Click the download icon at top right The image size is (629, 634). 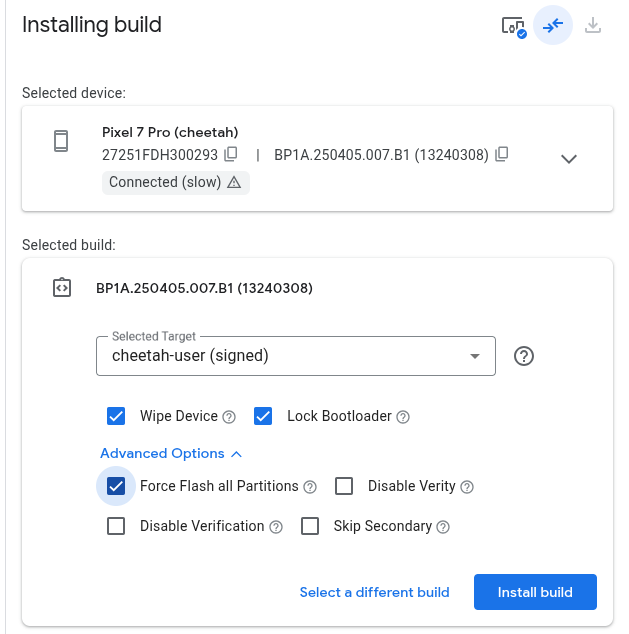click(593, 26)
